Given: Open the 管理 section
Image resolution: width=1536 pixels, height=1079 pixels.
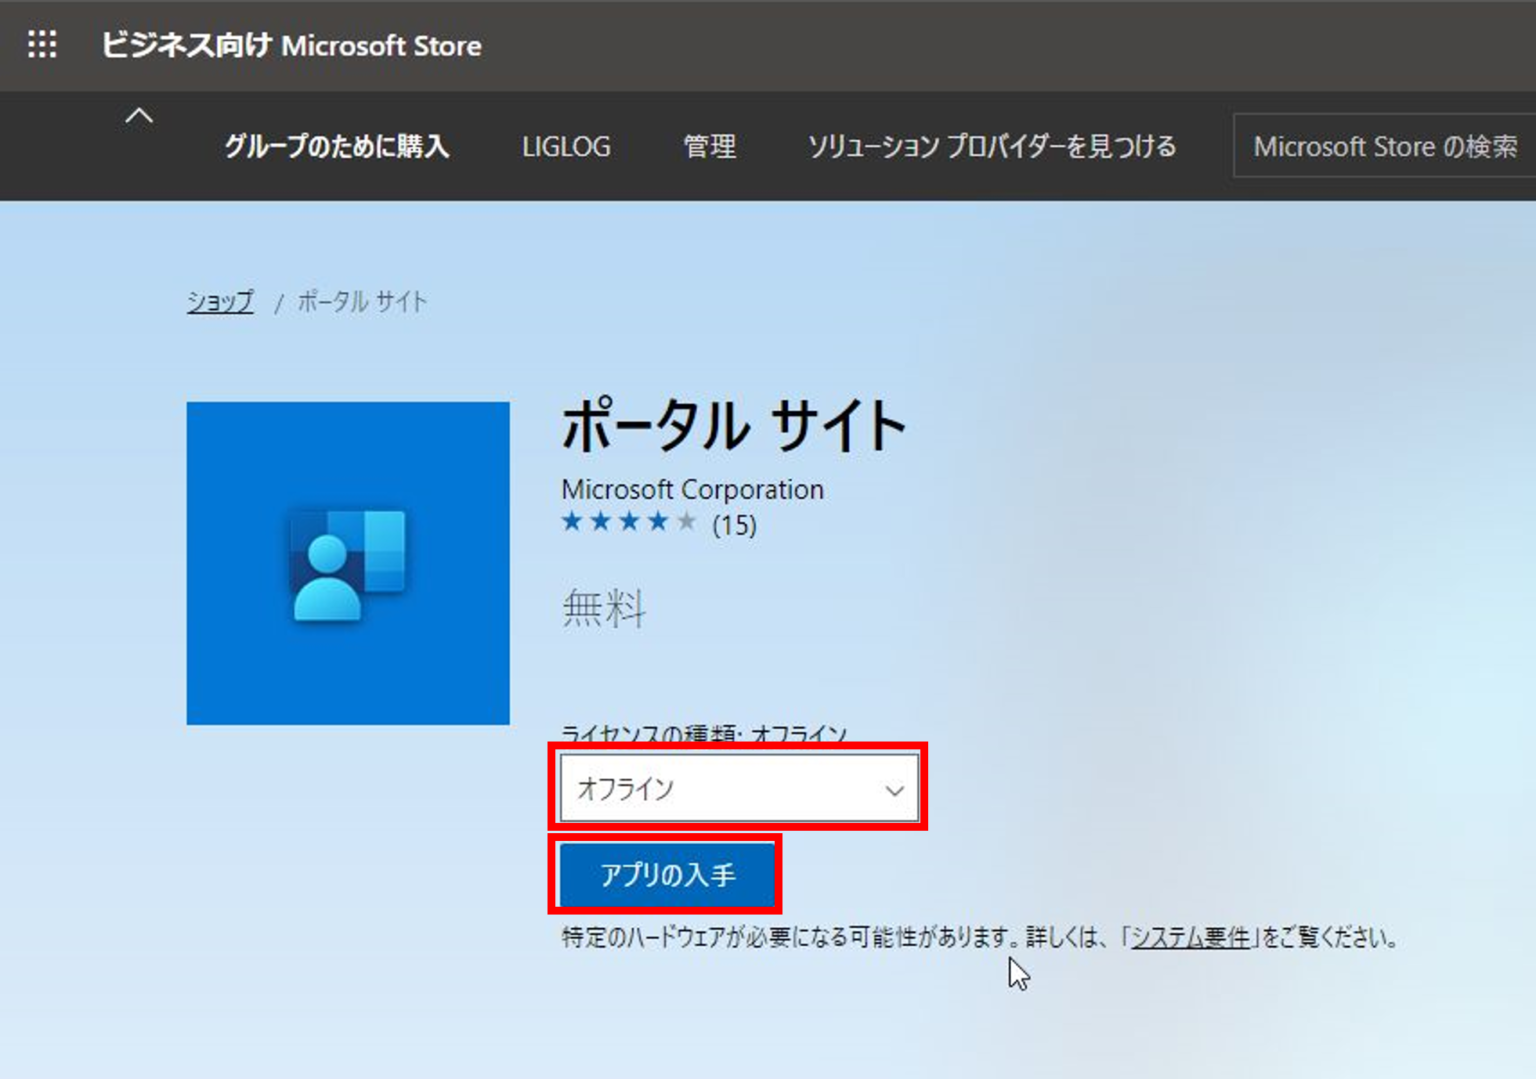Looking at the screenshot, I should pos(709,146).
